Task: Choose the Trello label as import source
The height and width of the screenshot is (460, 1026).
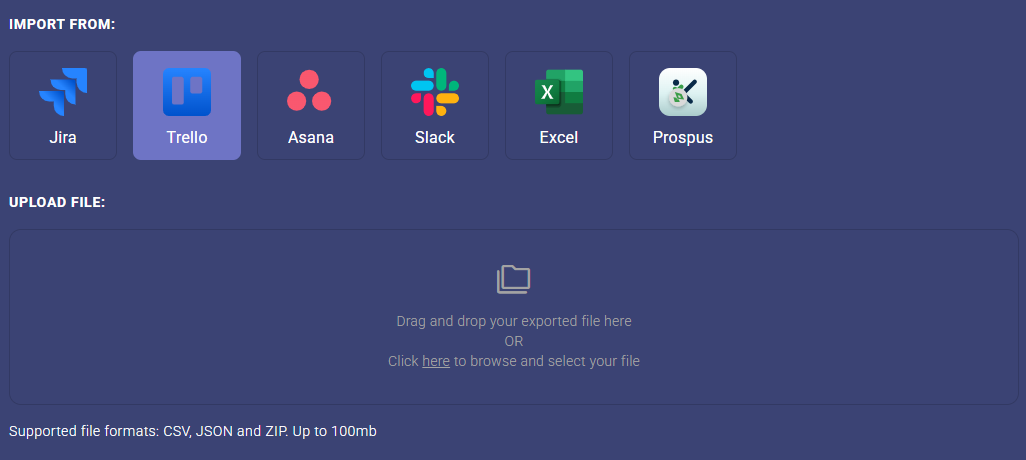Action: pyautogui.click(x=187, y=138)
